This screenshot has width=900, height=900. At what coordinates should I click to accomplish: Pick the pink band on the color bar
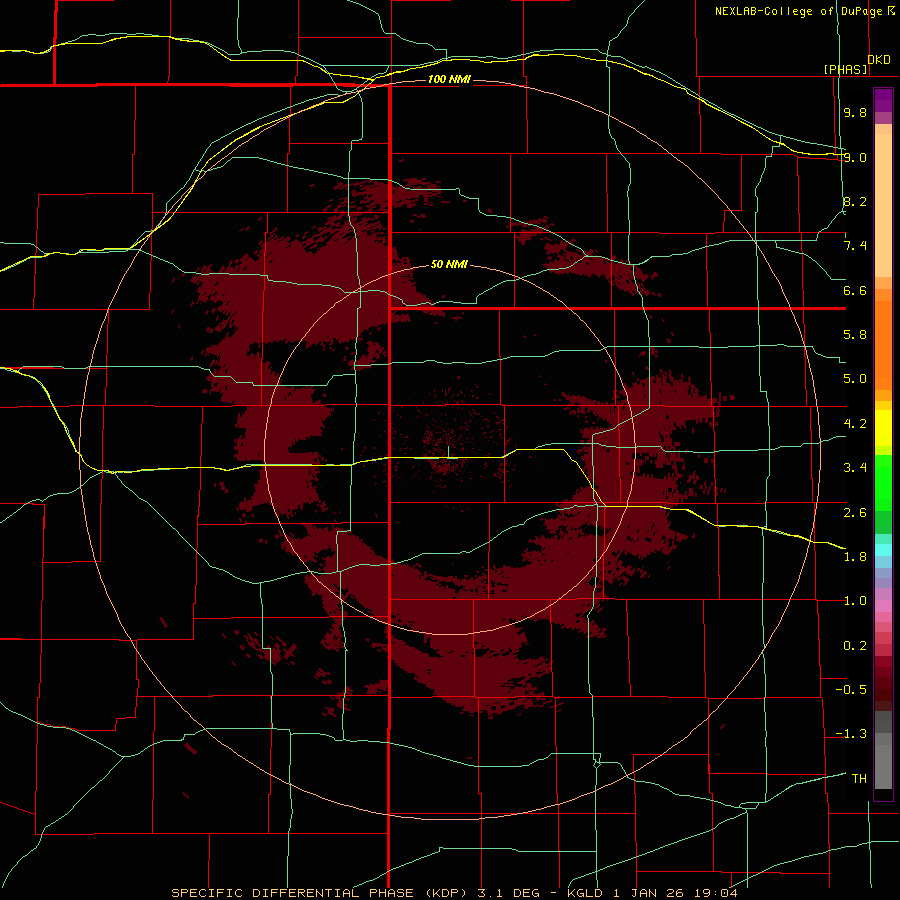(x=883, y=606)
